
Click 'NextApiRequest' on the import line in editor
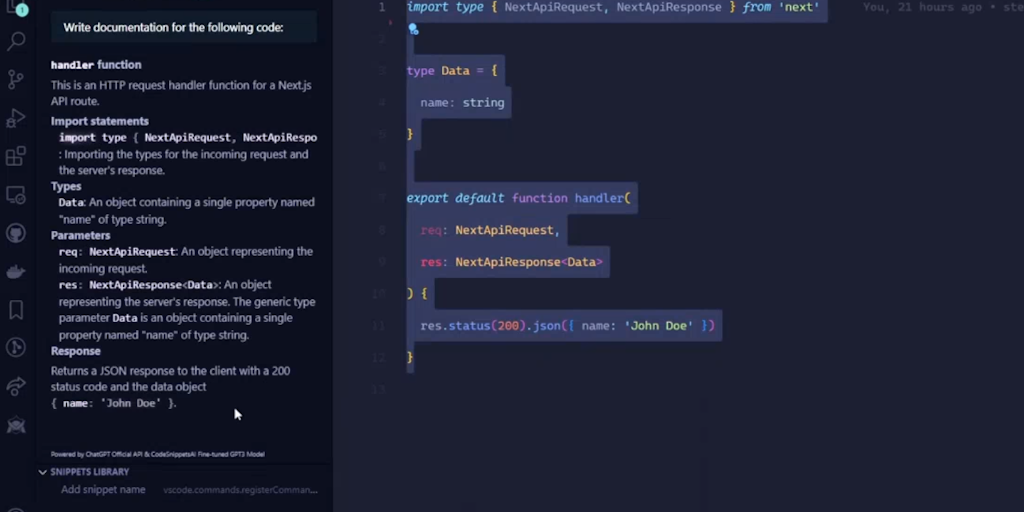coord(552,7)
